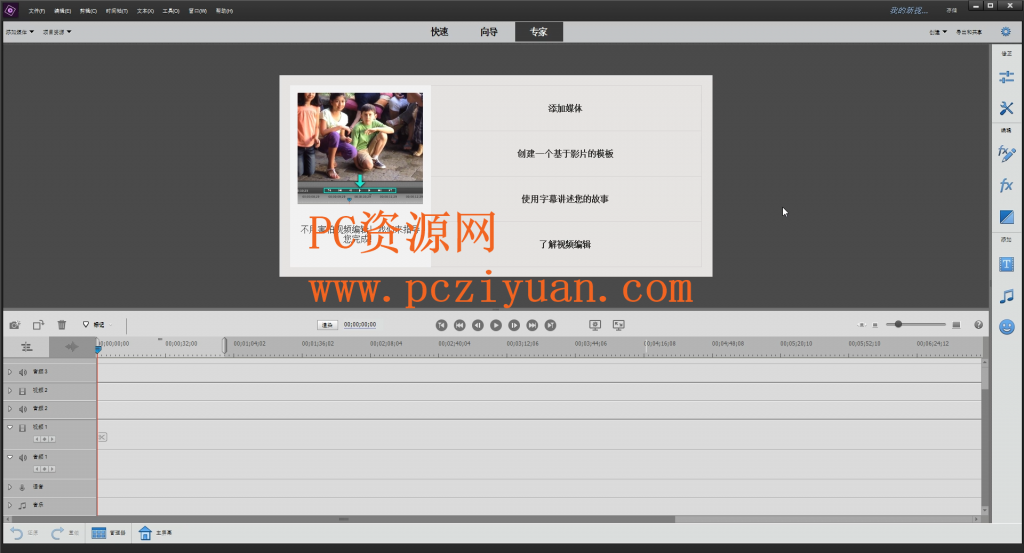Toggle audio waveform view button in timeline header

[x=72, y=347]
